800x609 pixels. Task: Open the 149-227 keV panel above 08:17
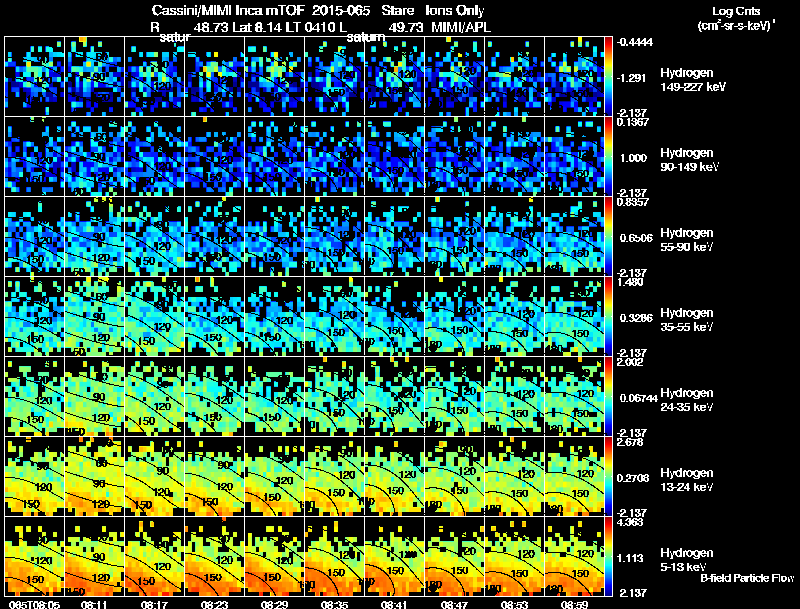[154, 76]
